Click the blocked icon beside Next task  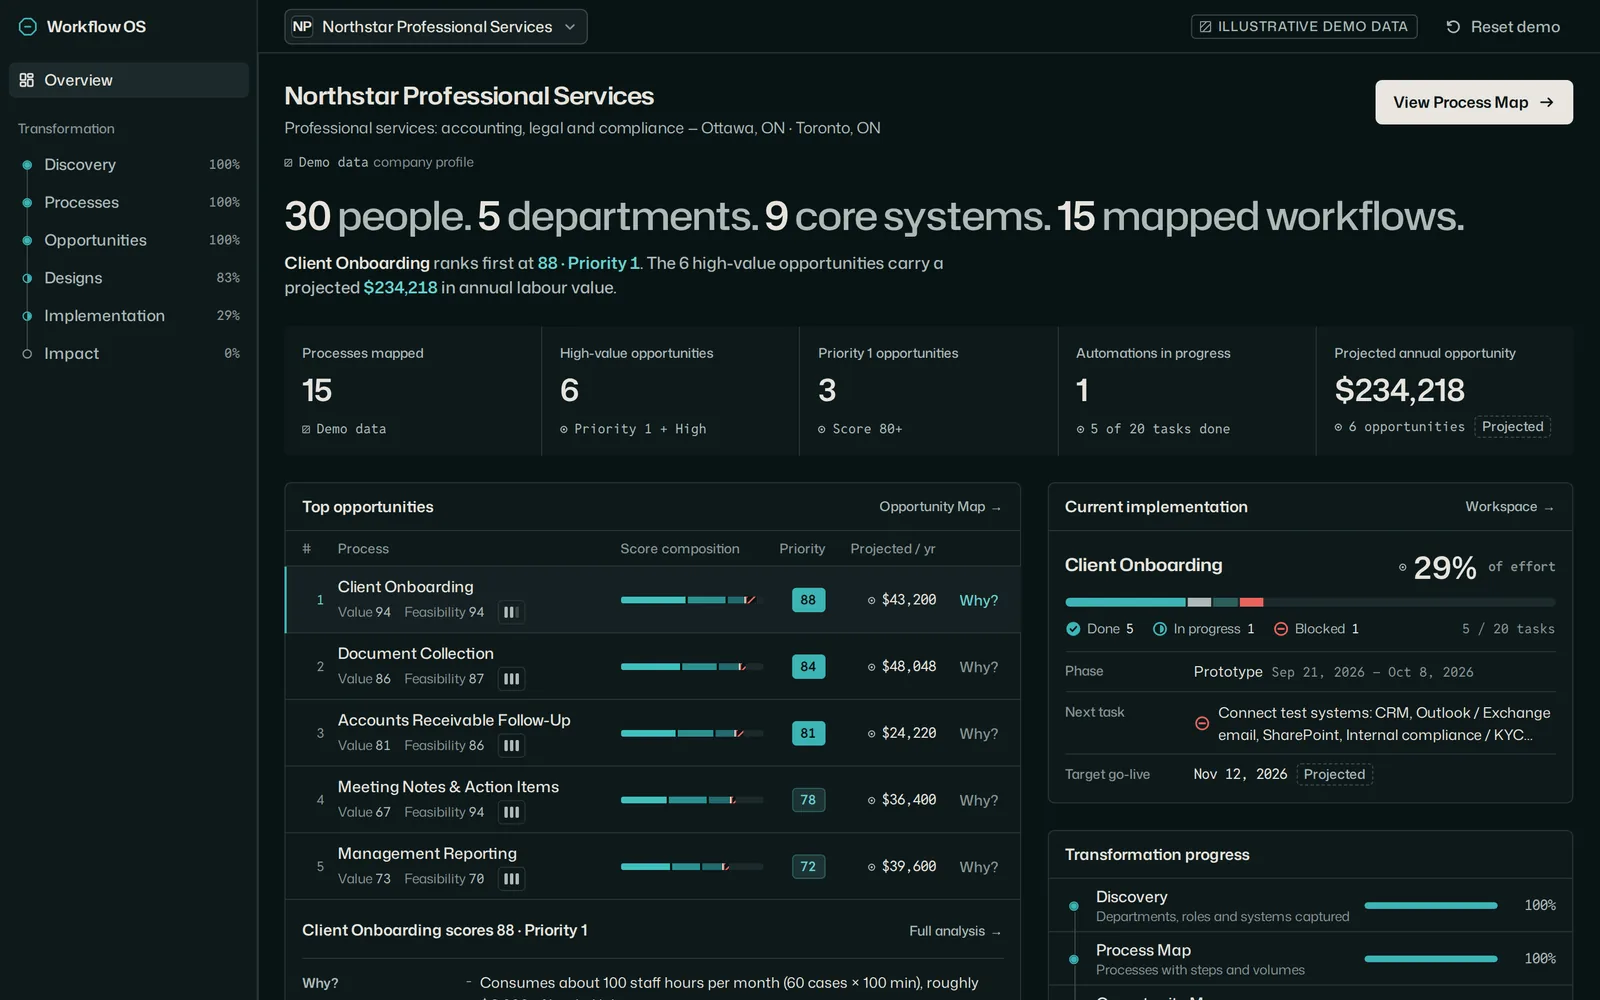pyautogui.click(x=1202, y=723)
